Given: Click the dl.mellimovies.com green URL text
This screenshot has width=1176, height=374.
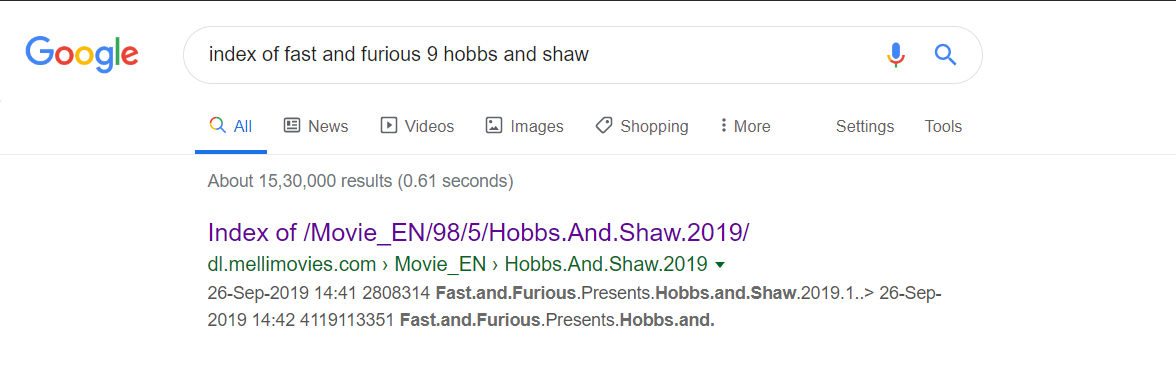Looking at the screenshot, I should pyautogui.click(x=292, y=264).
